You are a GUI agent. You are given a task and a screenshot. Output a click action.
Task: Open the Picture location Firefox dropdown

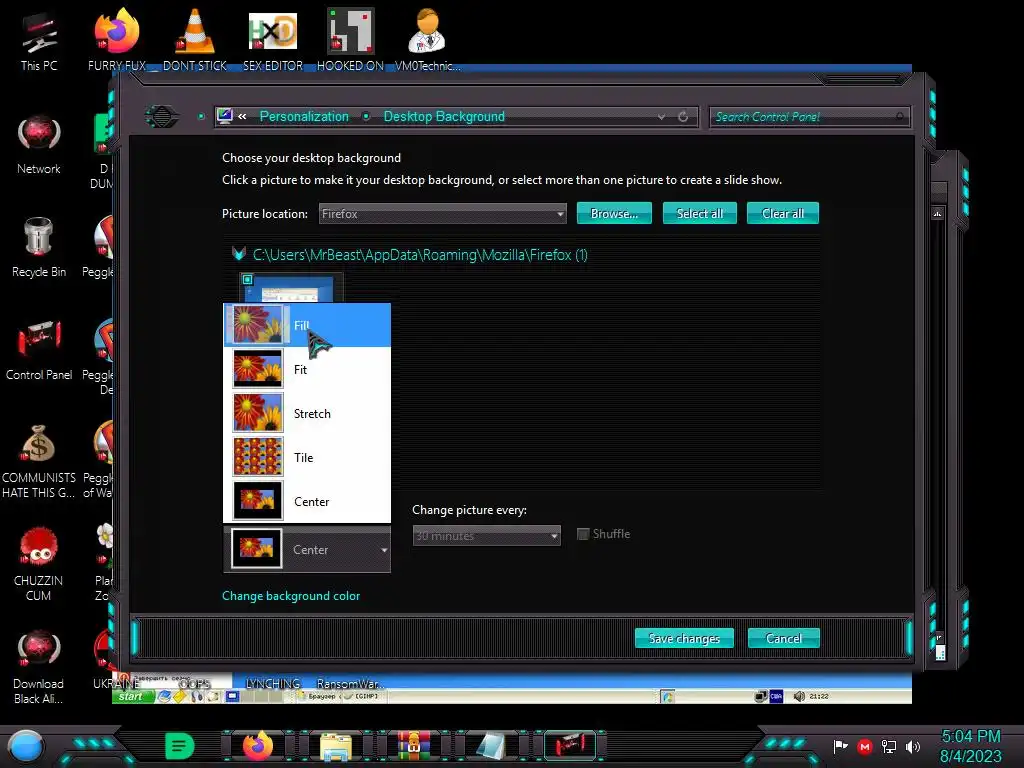(442, 214)
